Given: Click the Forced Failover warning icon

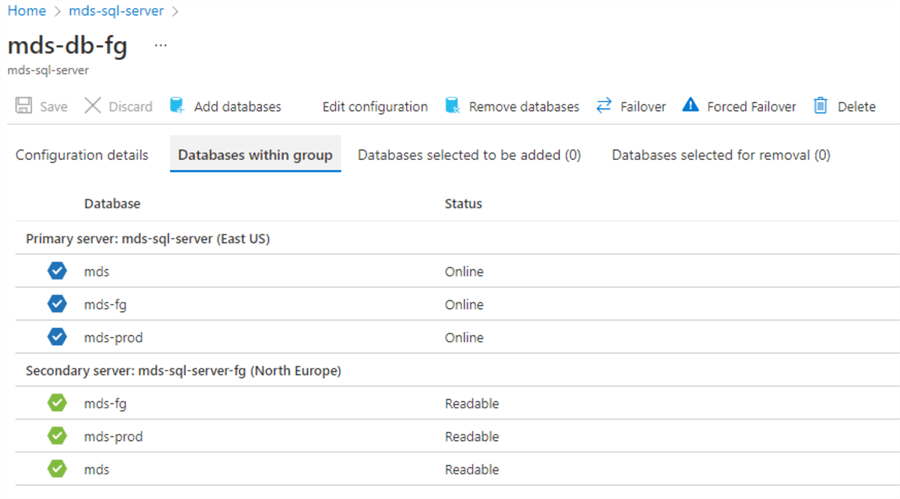Looking at the screenshot, I should coord(690,106).
